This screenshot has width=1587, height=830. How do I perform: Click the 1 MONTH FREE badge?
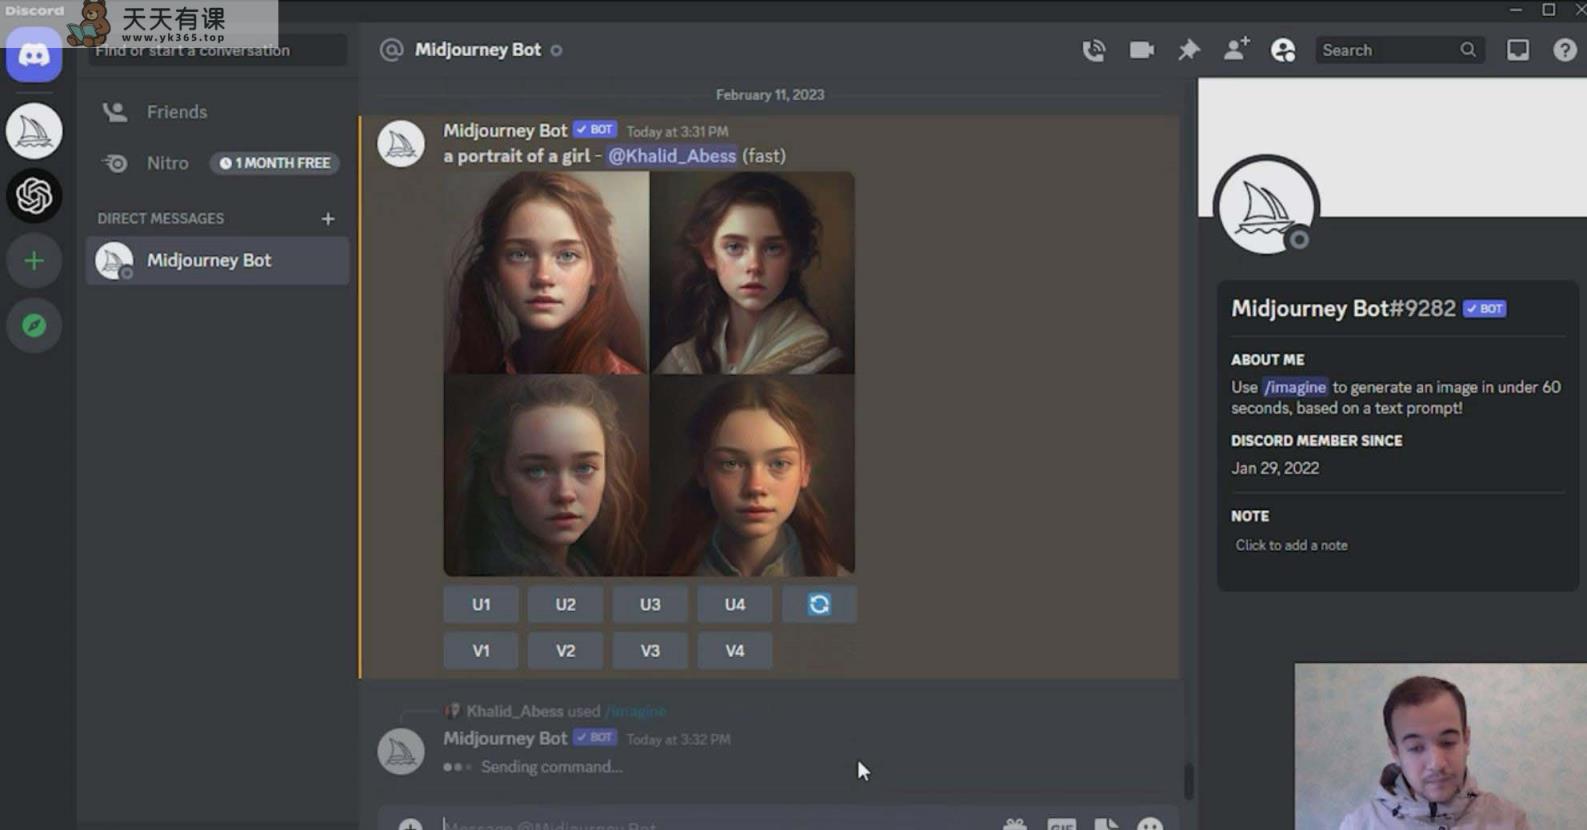[275, 163]
